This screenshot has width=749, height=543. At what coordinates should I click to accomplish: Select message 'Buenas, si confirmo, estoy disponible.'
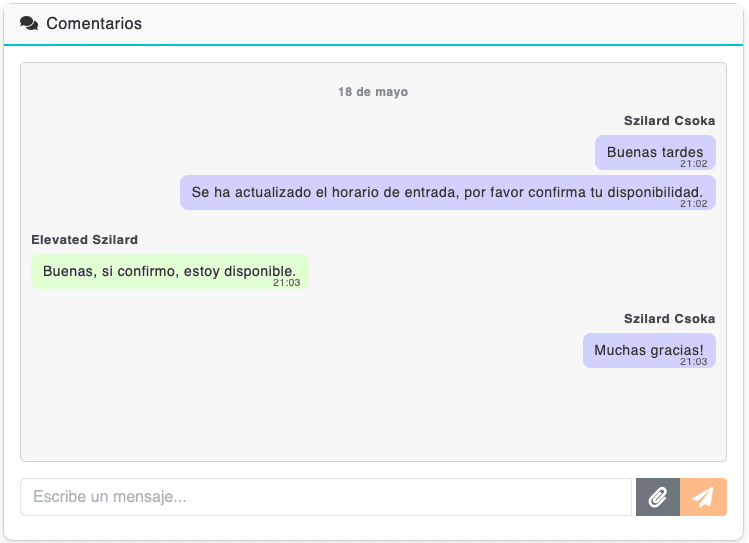[x=170, y=271]
